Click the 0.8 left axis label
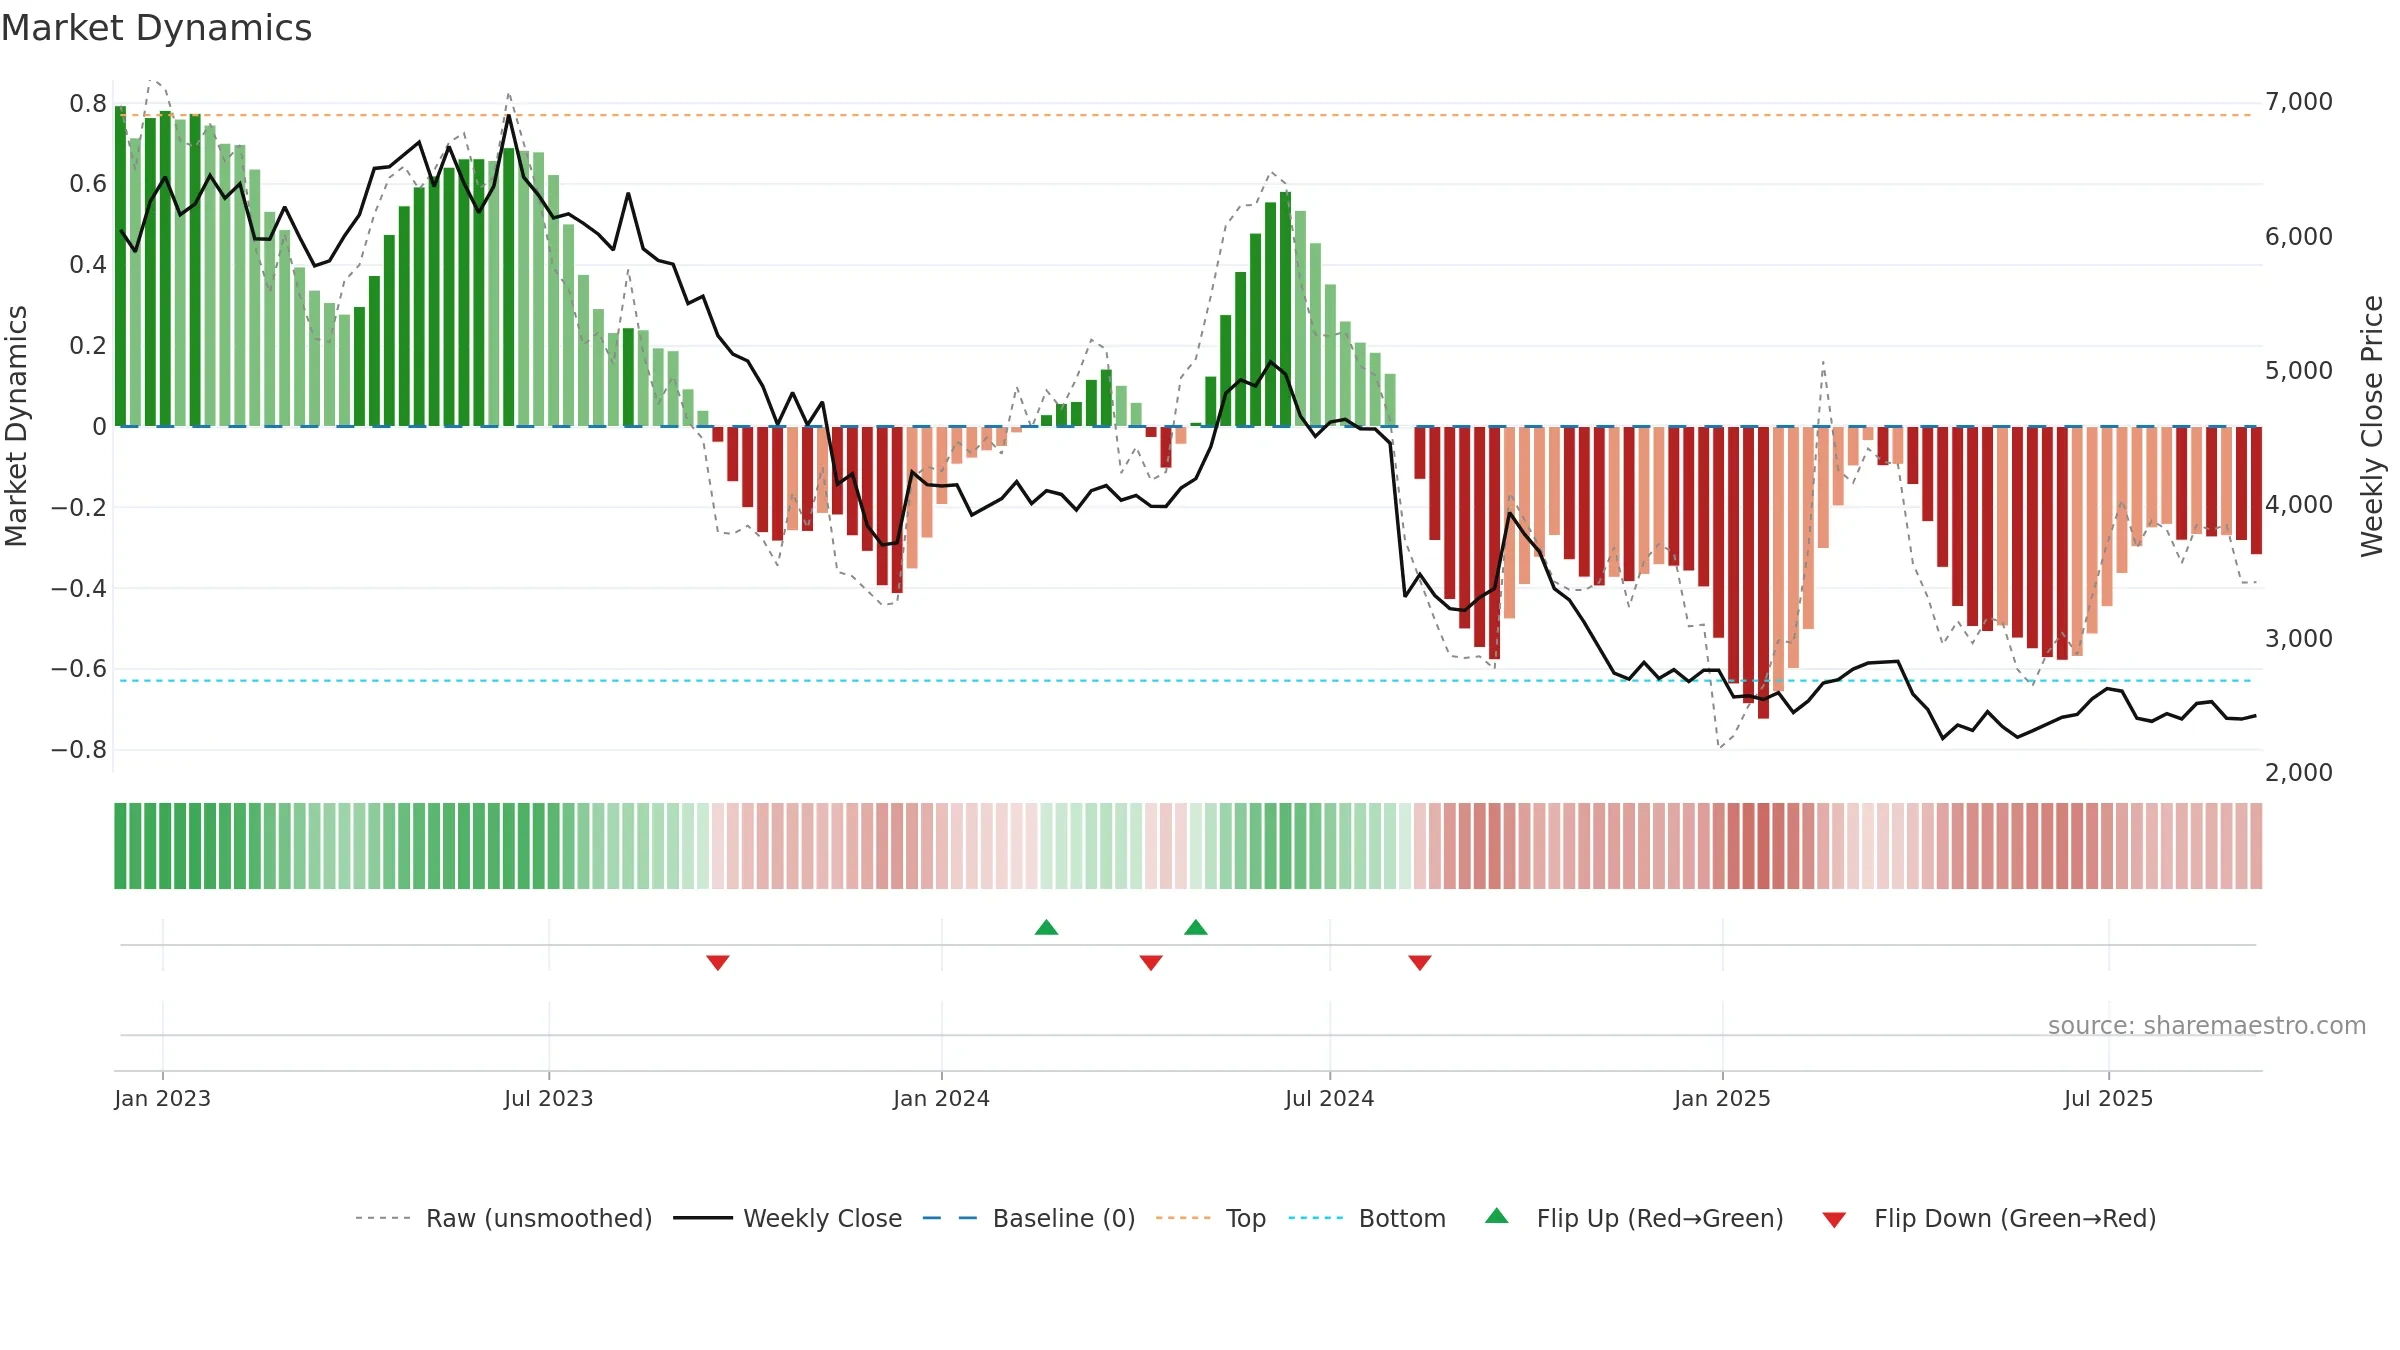Image resolution: width=2400 pixels, height=1350 pixels. click(x=88, y=103)
